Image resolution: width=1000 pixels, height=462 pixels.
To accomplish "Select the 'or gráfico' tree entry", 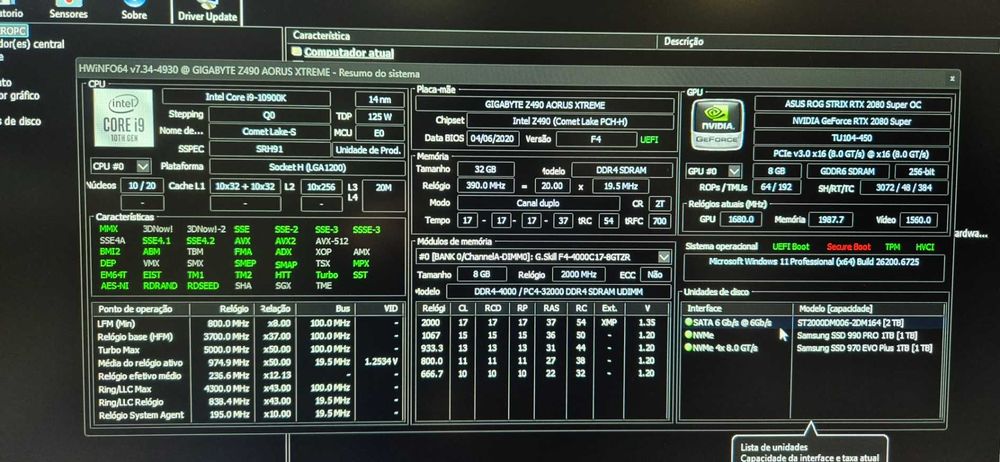I will tap(20, 96).
